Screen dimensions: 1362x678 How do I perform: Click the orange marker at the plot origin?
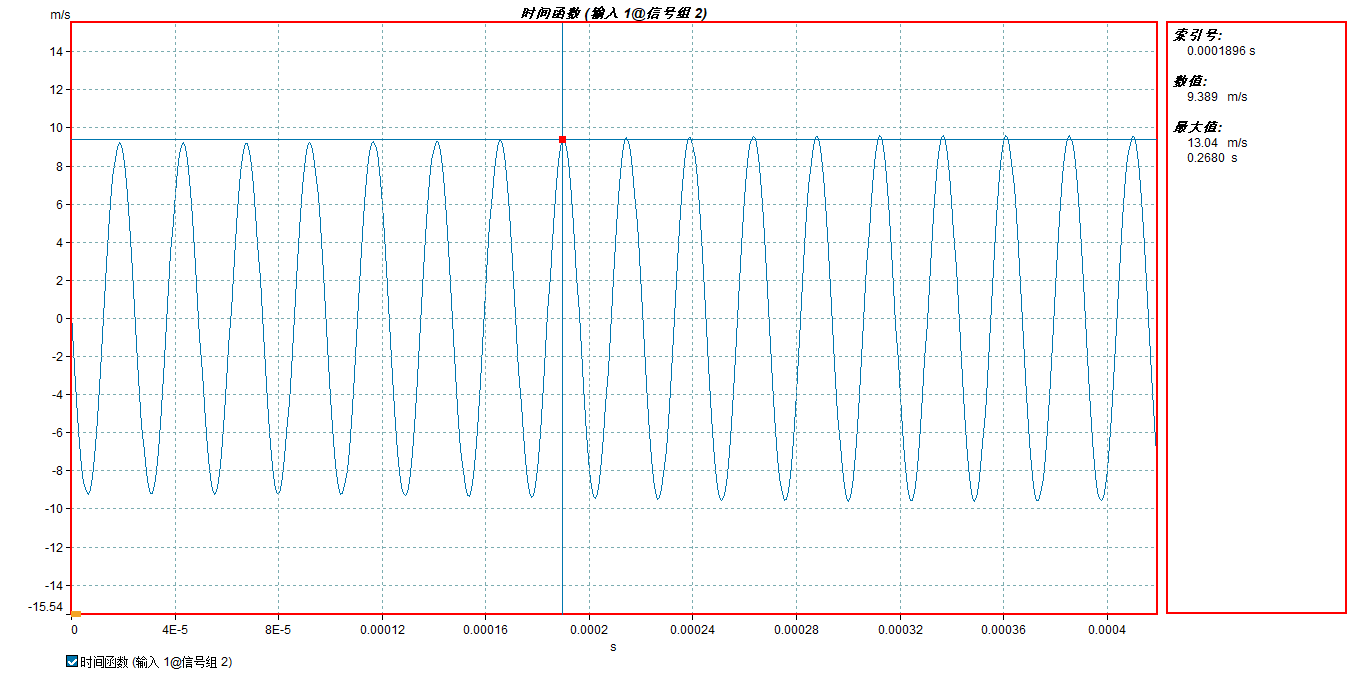tap(76, 613)
